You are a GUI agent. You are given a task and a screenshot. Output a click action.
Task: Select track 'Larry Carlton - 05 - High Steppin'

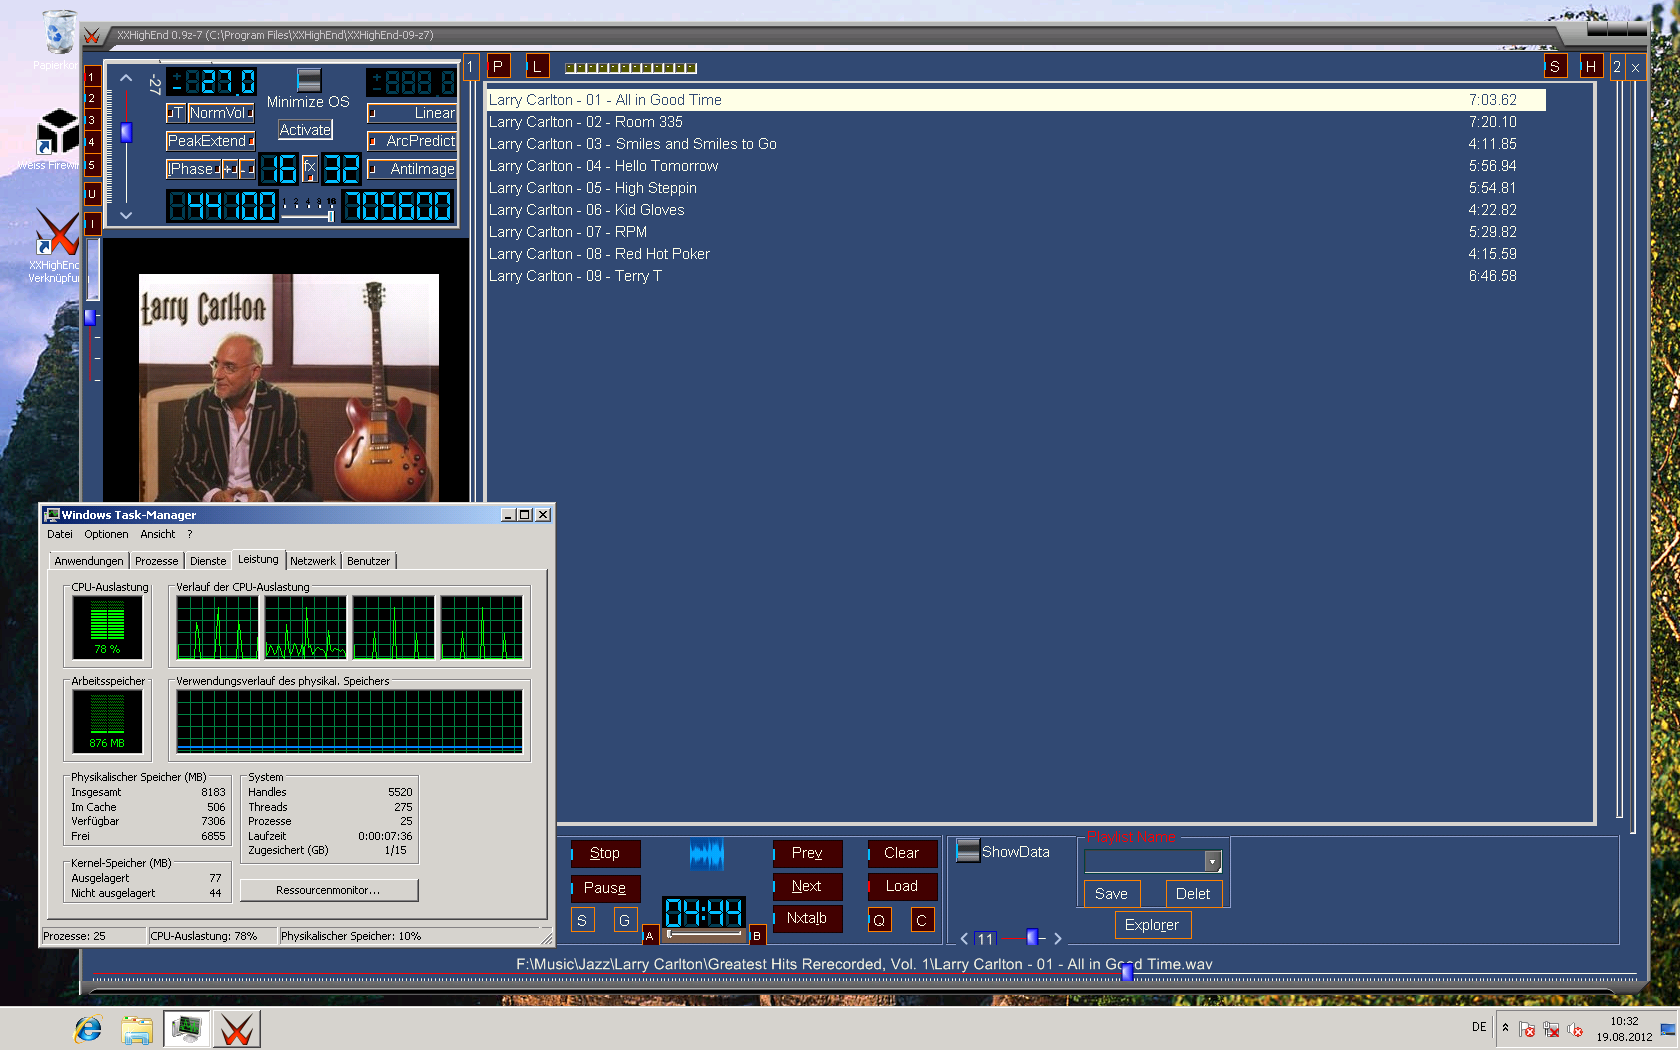tap(1016, 188)
